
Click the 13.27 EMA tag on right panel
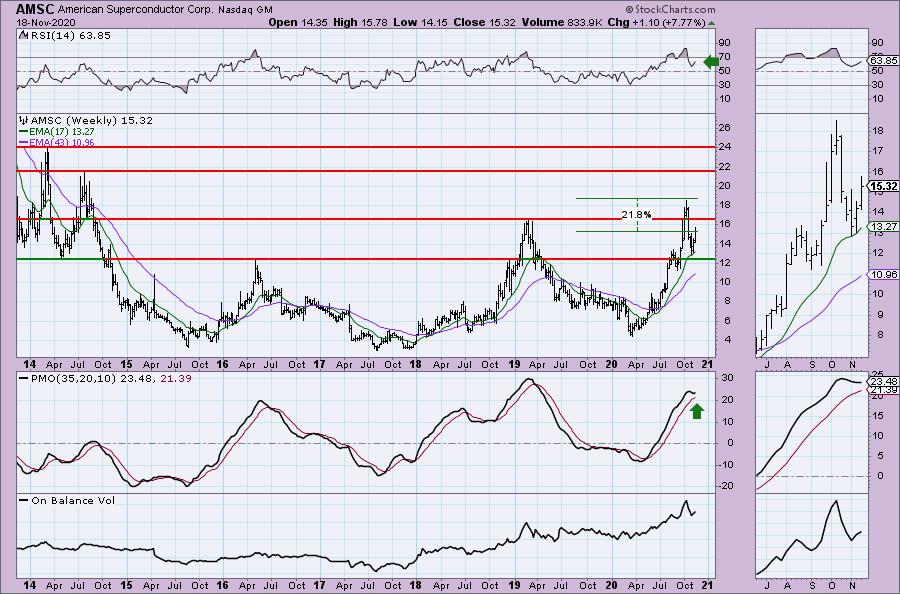[883, 227]
